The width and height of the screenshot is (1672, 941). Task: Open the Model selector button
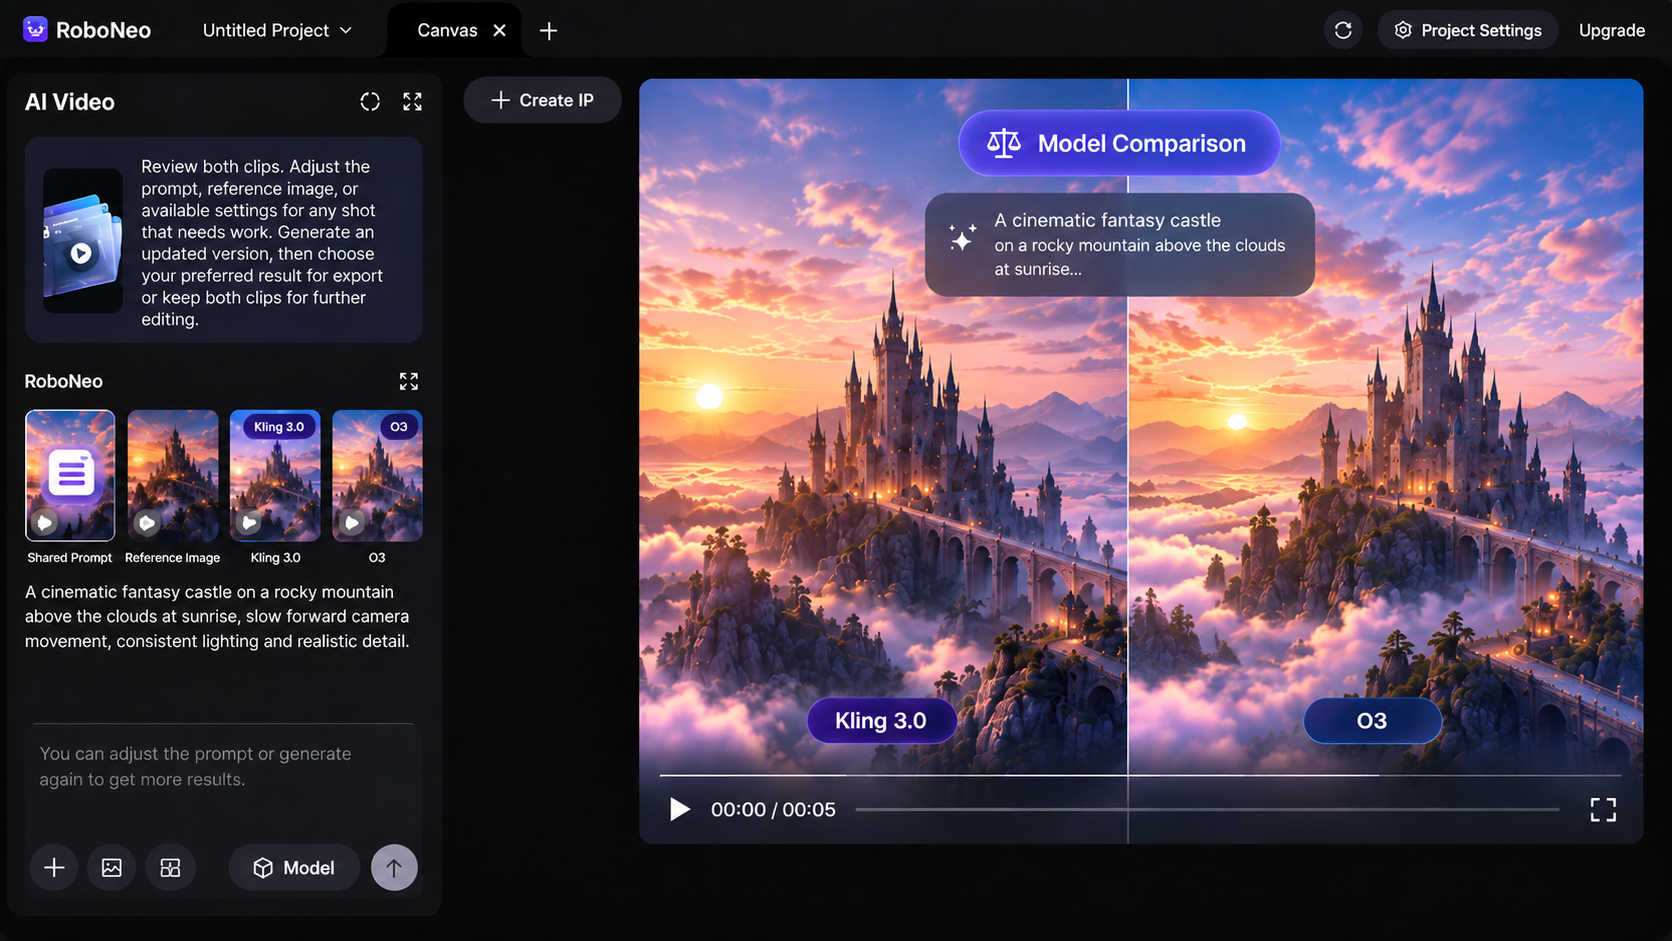coord(293,867)
